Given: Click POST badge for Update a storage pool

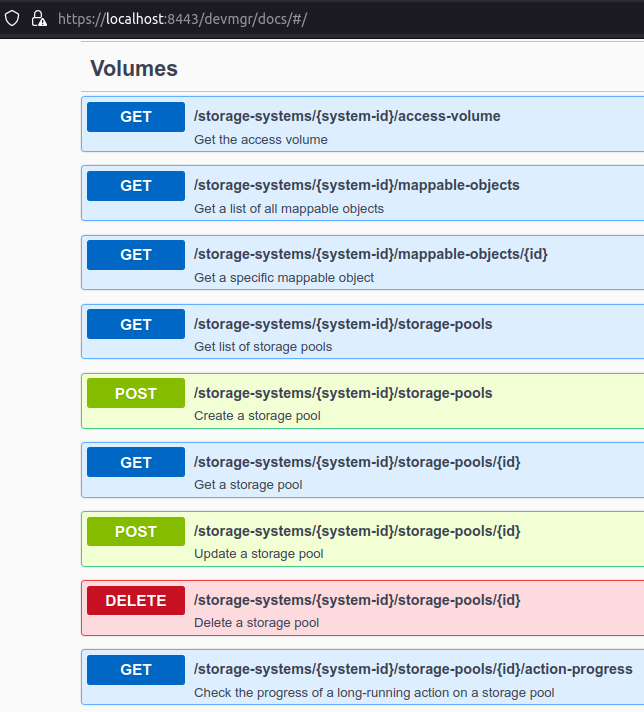Looking at the screenshot, I should click(x=136, y=531).
